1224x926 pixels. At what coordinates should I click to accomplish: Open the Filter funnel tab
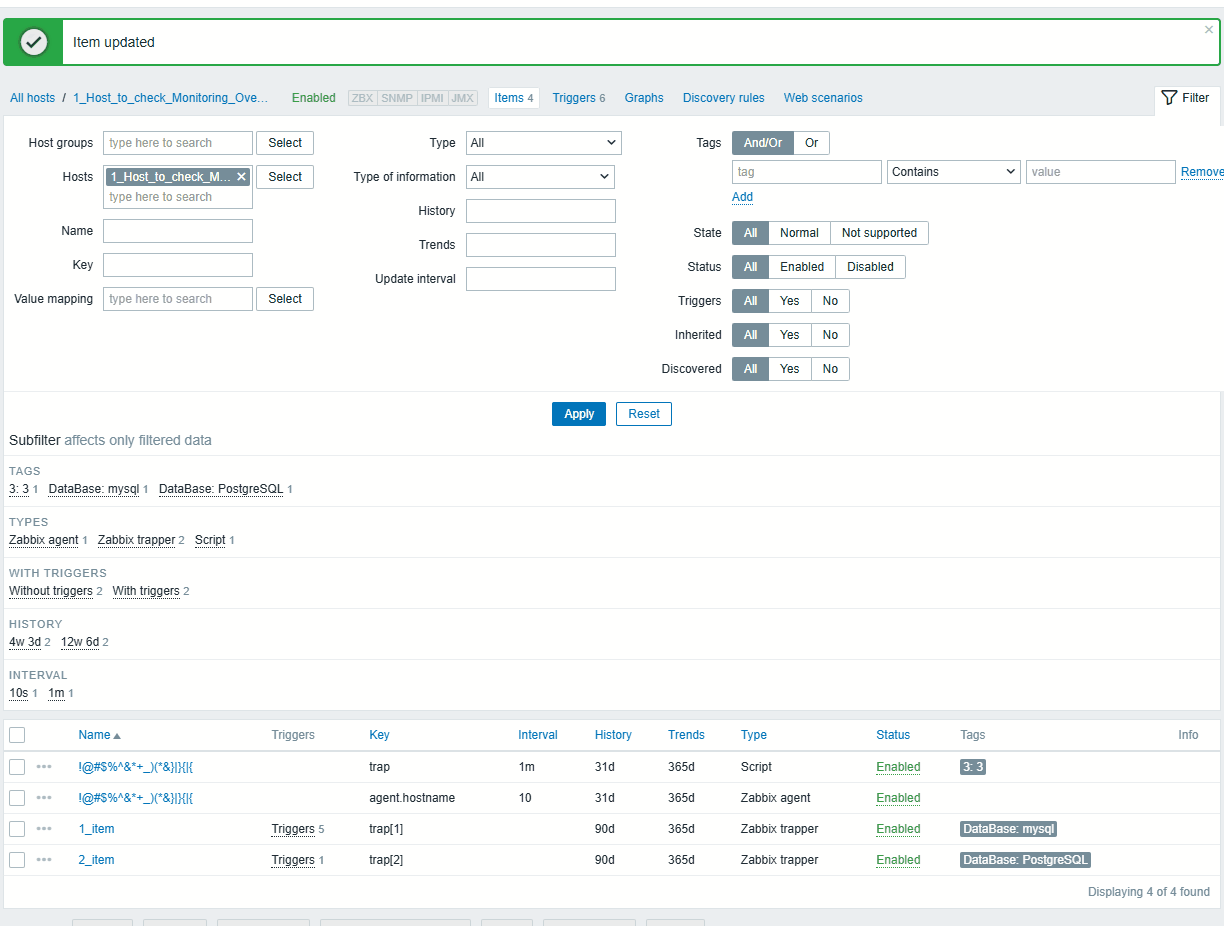pyautogui.click(x=1186, y=98)
